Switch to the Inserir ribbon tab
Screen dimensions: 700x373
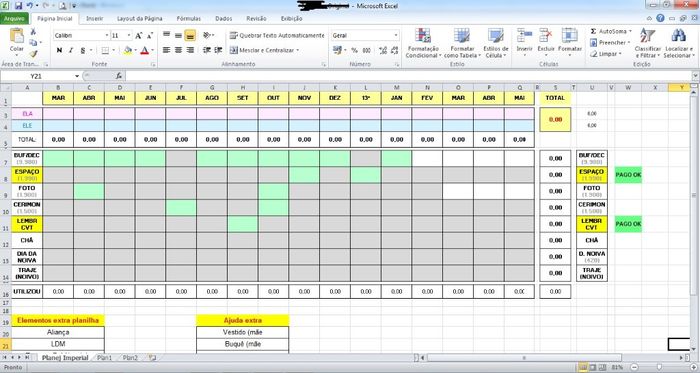(95, 19)
